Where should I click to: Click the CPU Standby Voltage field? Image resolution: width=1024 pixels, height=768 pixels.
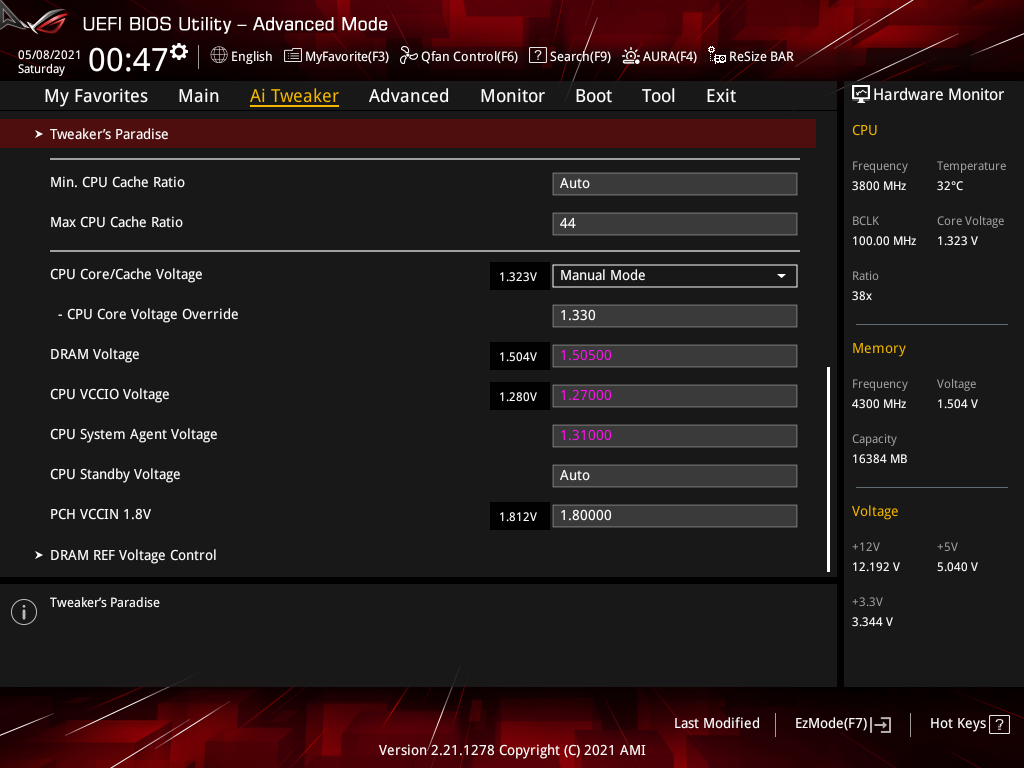click(675, 475)
